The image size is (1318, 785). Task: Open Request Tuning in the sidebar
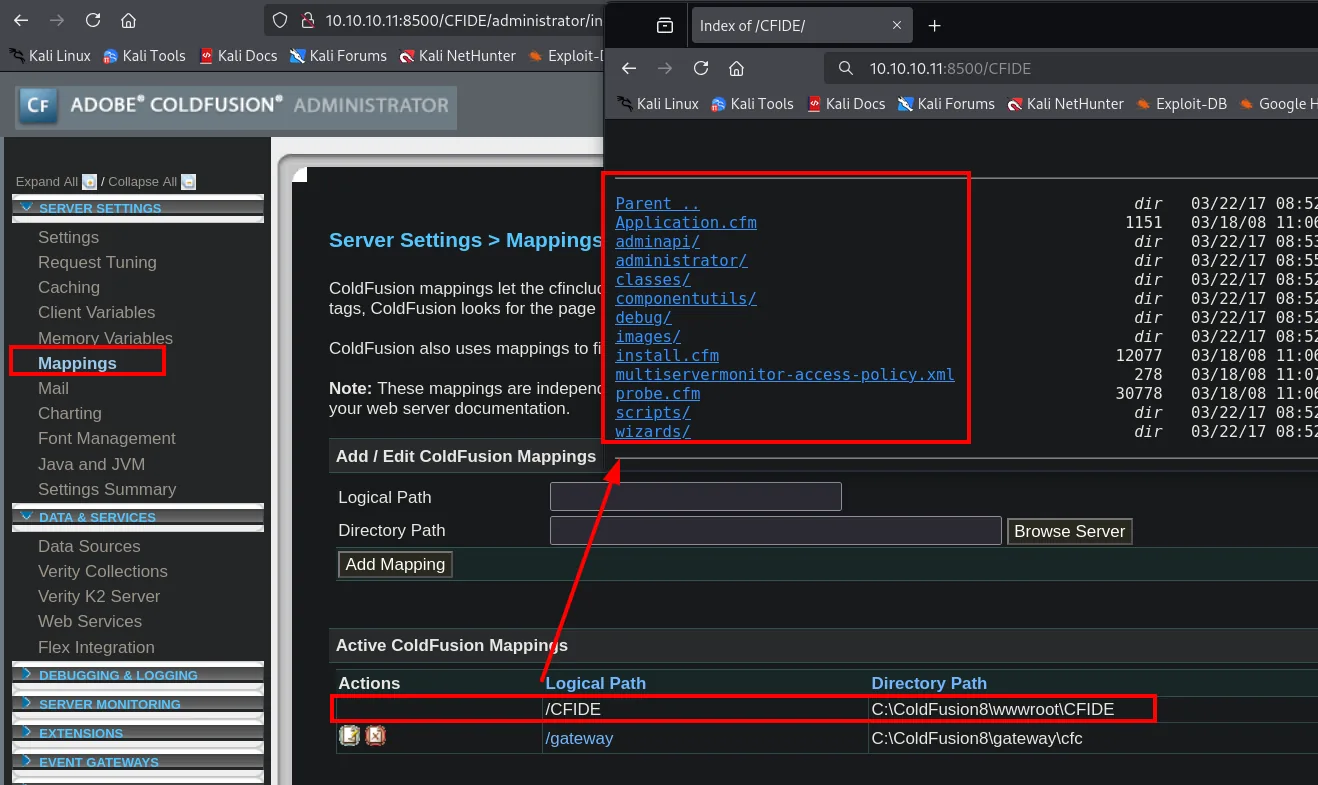[x=97, y=262]
